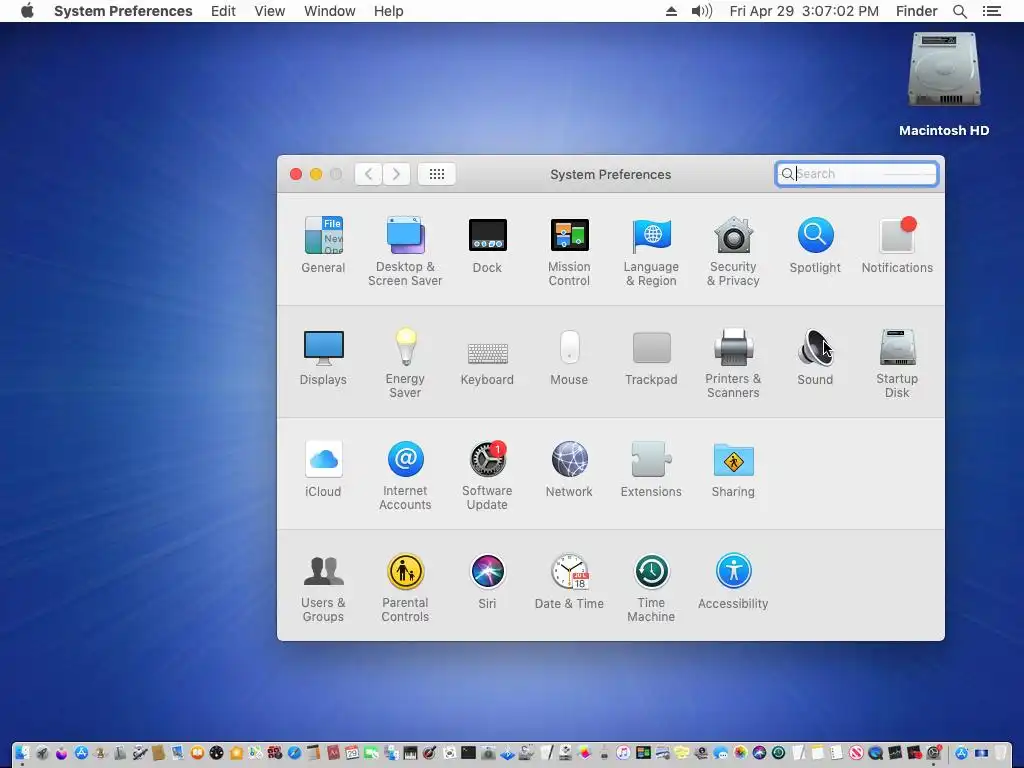Image resolution: width=1024 pixels, height=768 pixels.
Task: Open the Sound preference pane
Action: click(x=815, y=358)
